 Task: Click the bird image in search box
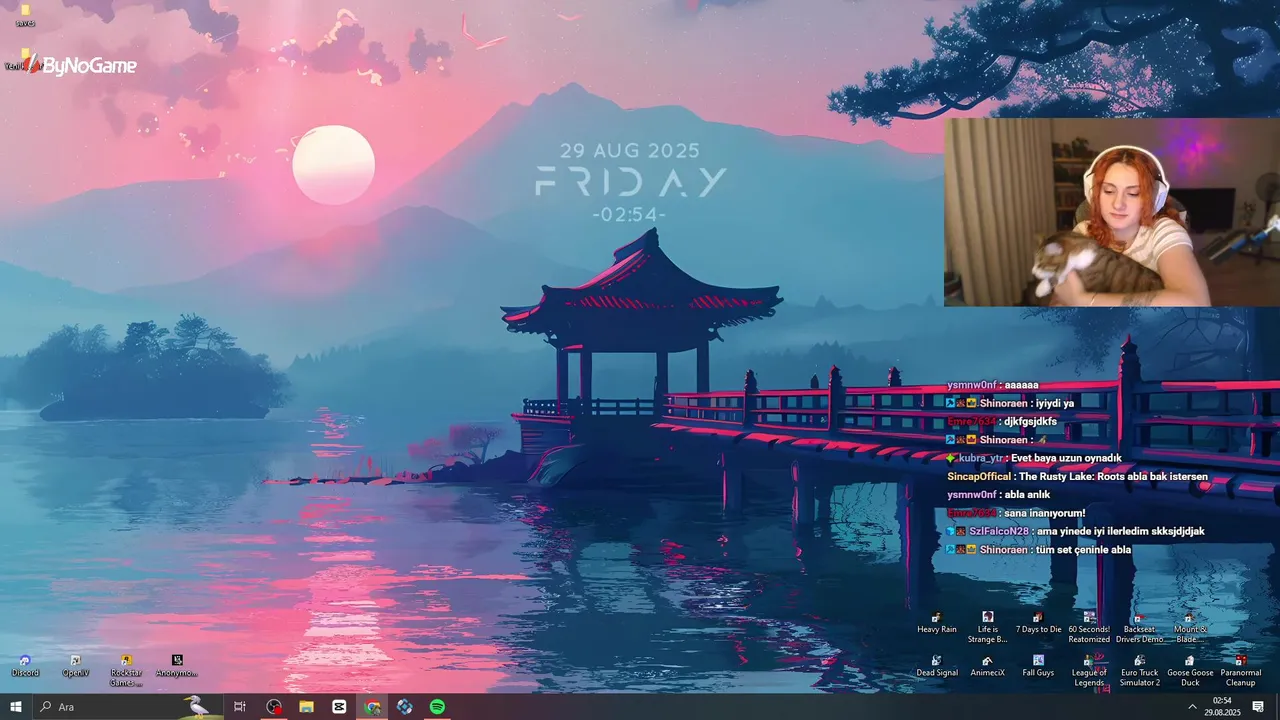point(198,706)
